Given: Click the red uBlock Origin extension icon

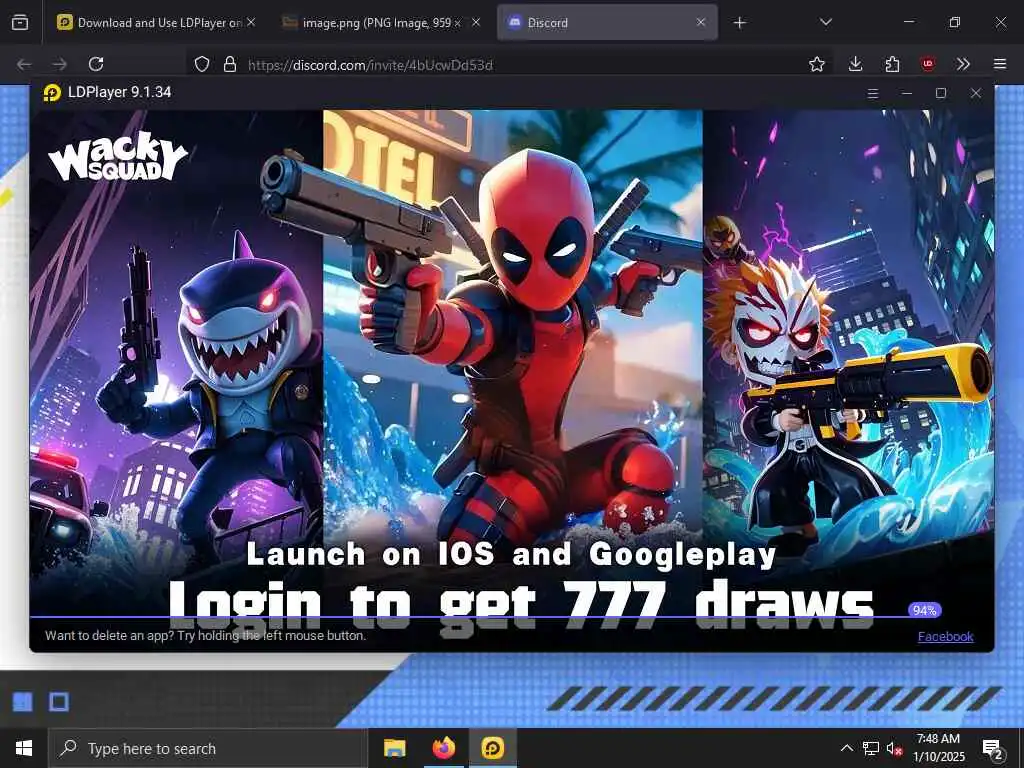Looking at the screenshot, I should coord(928,64).
